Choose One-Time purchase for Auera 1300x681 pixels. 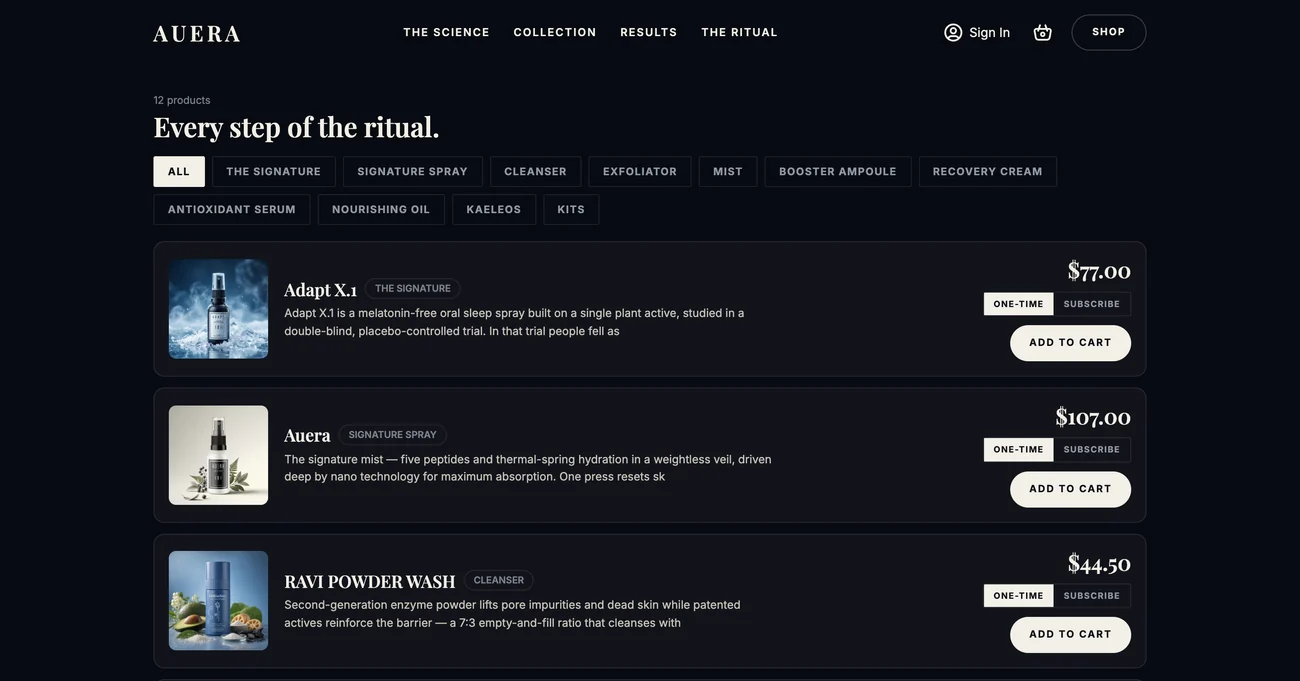[1018, 450]
